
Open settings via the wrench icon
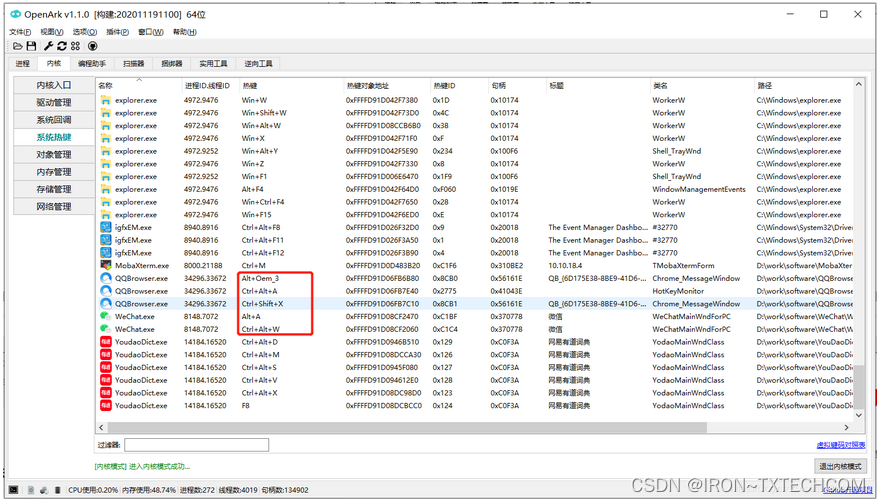coord(48,46)
